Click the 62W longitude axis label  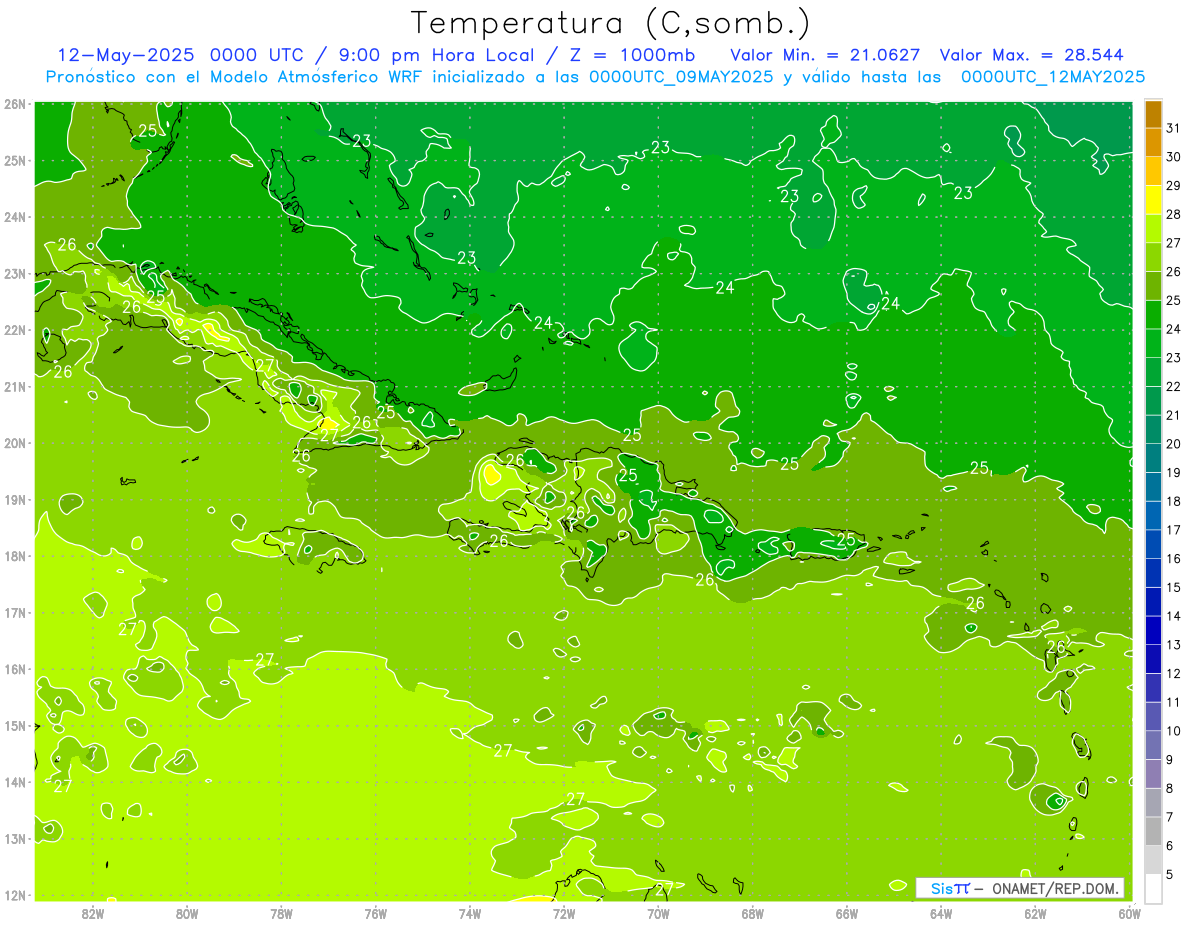click(x=1035, y=912)
